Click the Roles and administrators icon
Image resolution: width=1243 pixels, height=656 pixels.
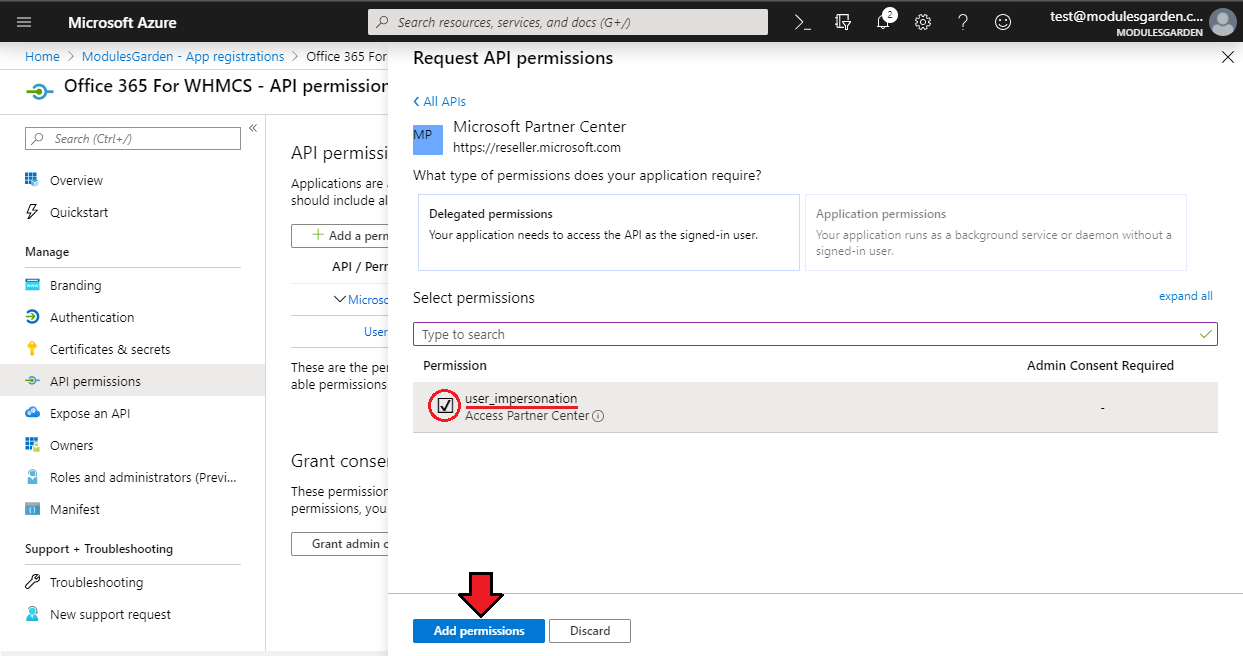click(32, 477)
